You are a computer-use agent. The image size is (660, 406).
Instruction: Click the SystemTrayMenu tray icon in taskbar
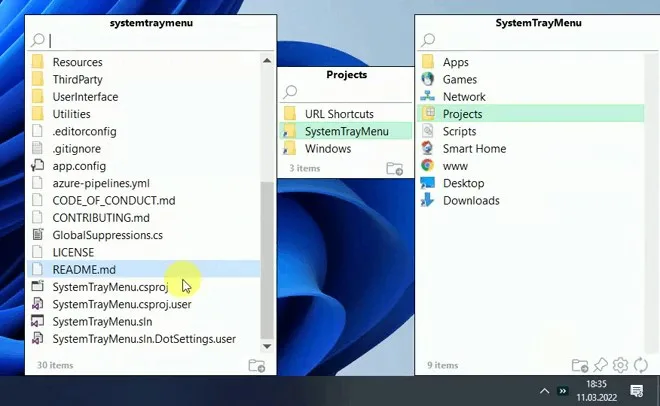tap(562, 391)
